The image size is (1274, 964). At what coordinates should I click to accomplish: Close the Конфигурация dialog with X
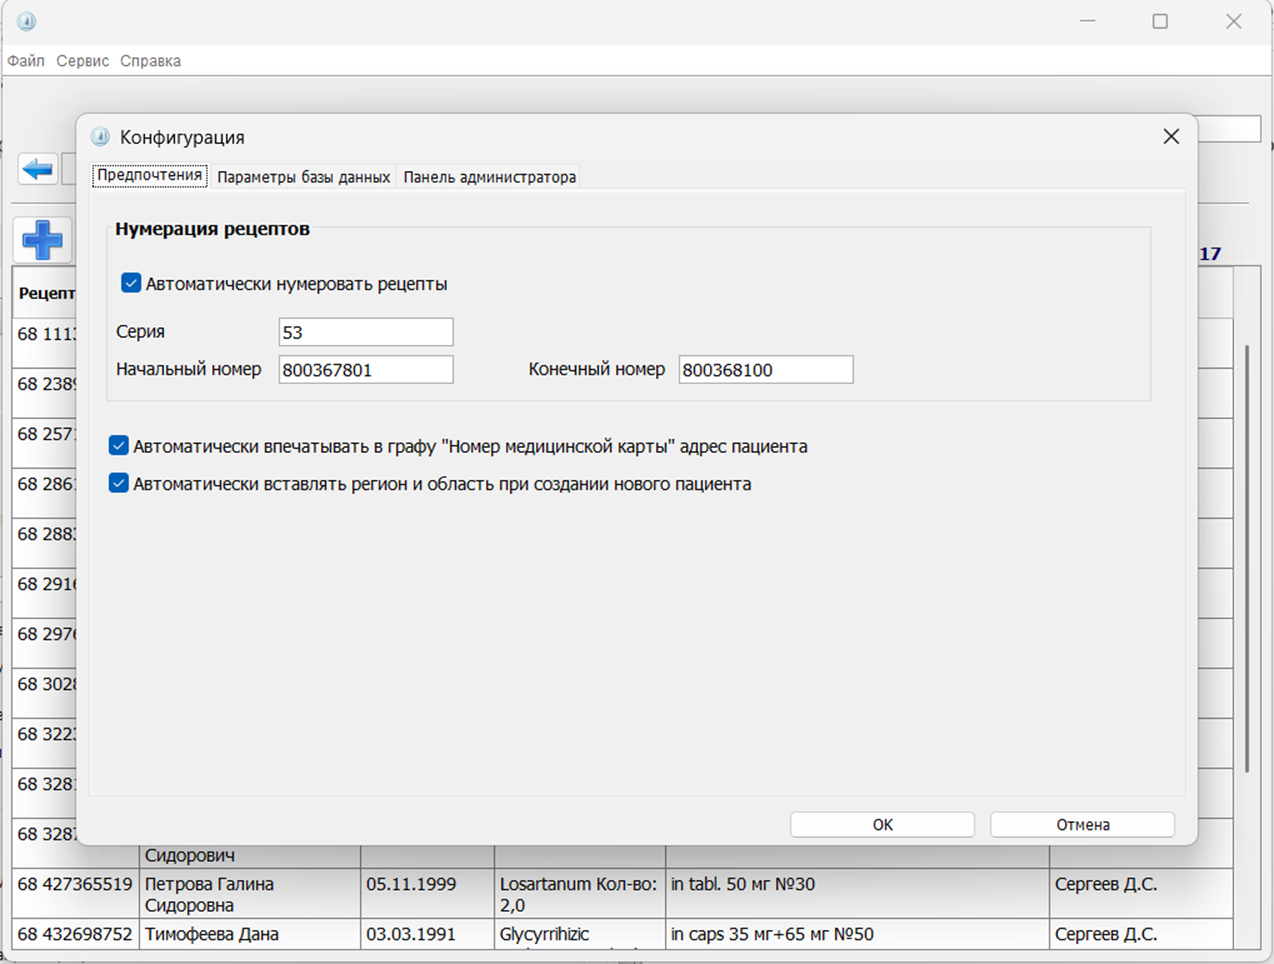tap(1171, 137)
